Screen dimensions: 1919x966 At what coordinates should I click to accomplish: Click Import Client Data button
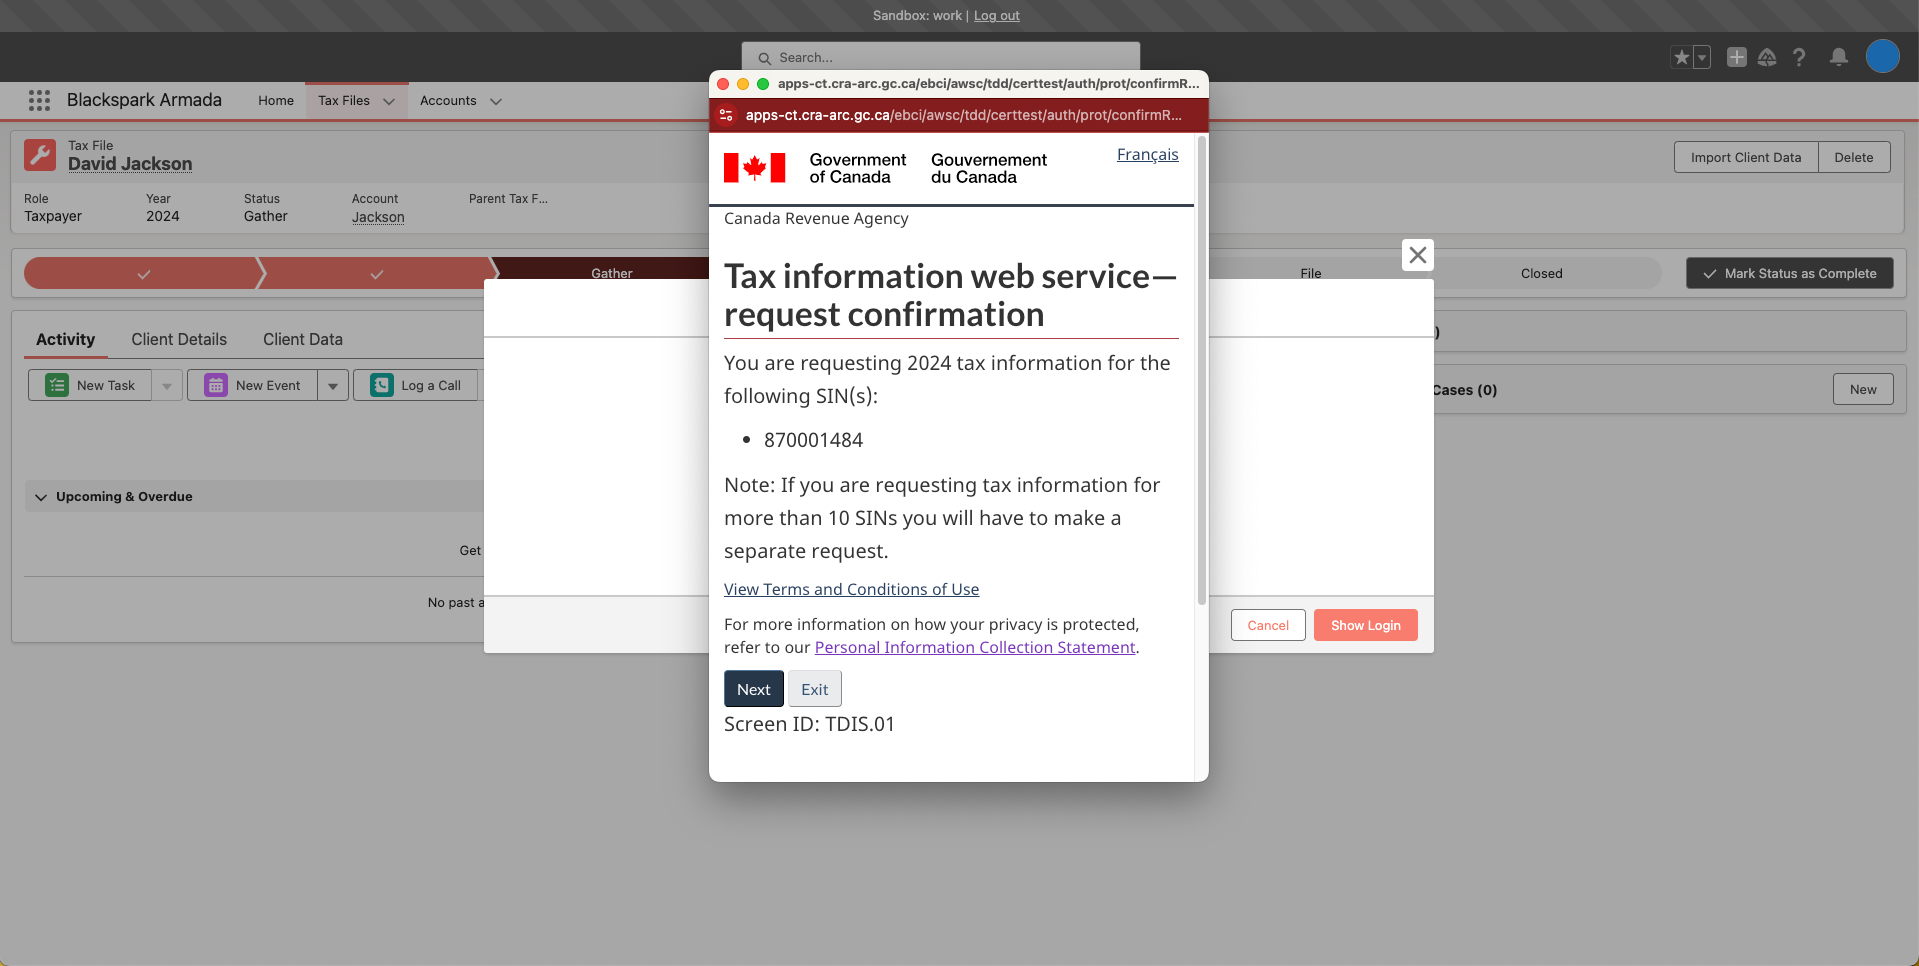(x=1746, y=157)
